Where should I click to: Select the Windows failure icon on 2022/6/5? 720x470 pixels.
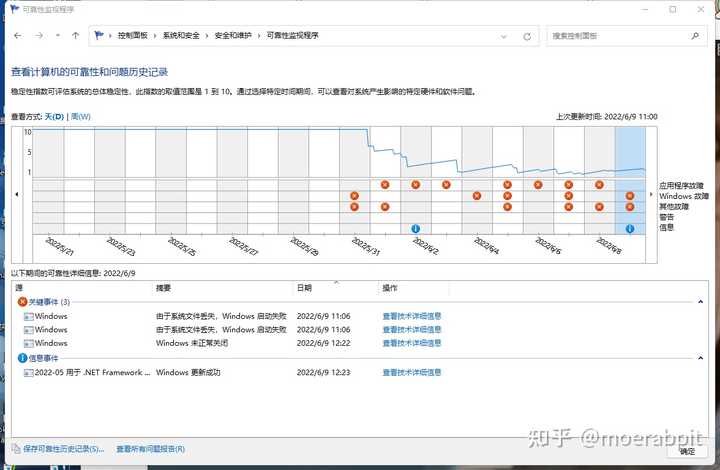pos(507,196)
